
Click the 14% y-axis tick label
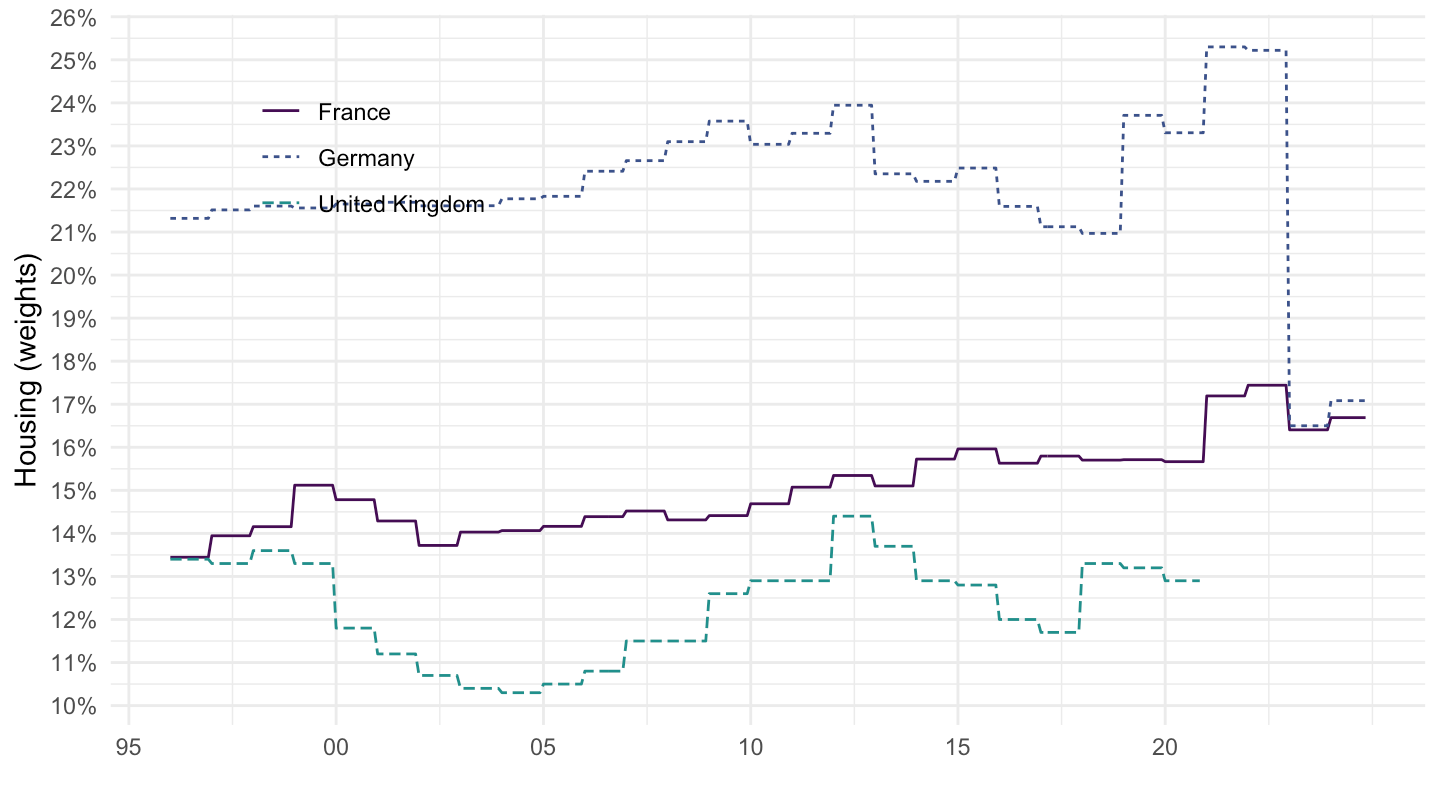(73, 534)
